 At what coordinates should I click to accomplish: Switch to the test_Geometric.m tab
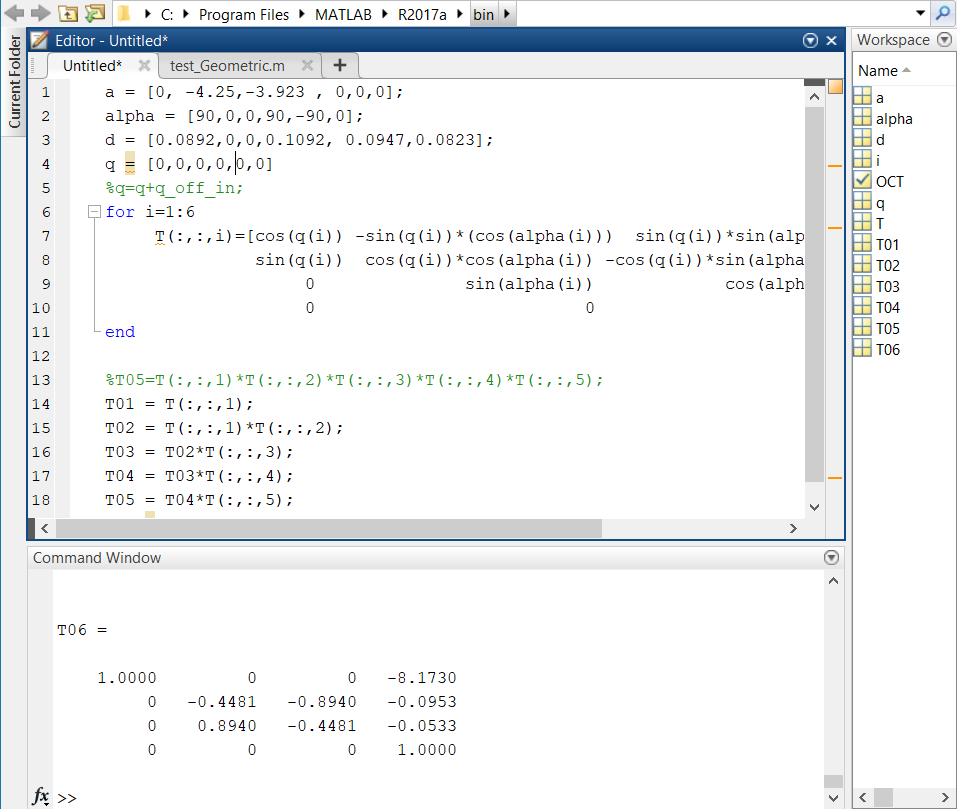(x=228, y=66)
